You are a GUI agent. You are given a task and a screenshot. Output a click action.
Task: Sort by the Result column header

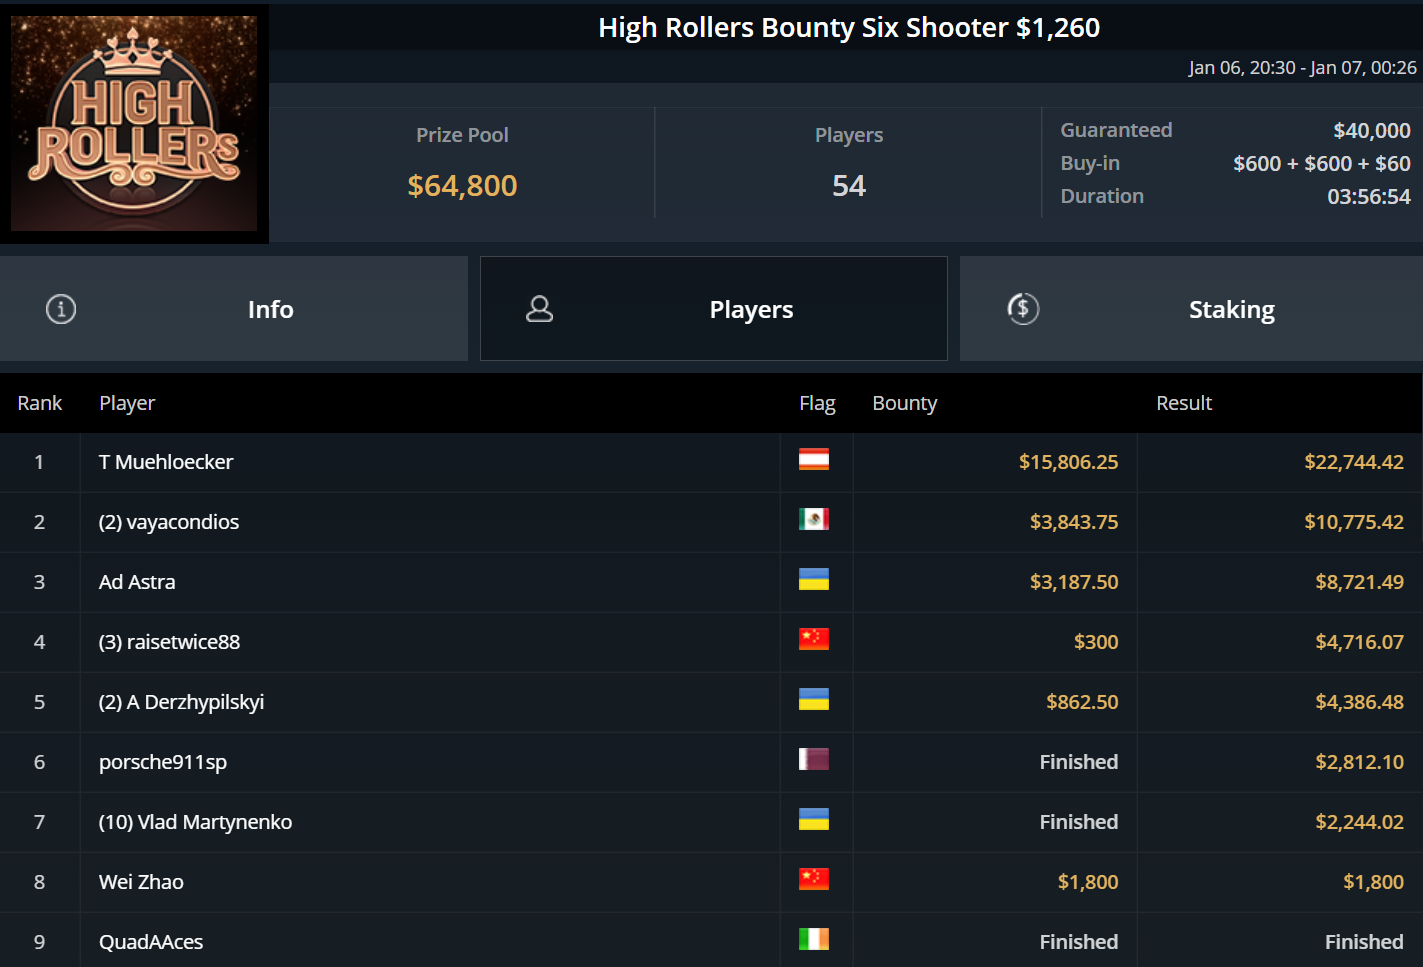(1184, 403)
